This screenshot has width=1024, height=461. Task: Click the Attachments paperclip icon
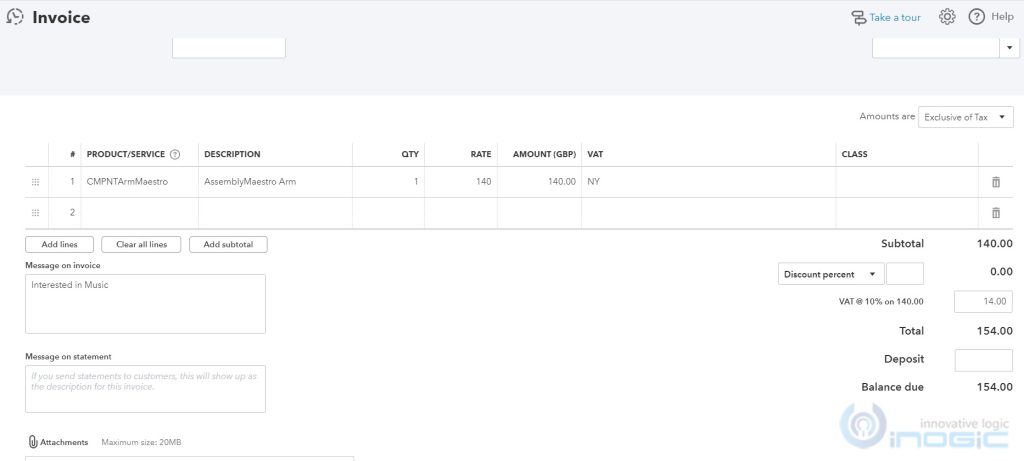33,442
